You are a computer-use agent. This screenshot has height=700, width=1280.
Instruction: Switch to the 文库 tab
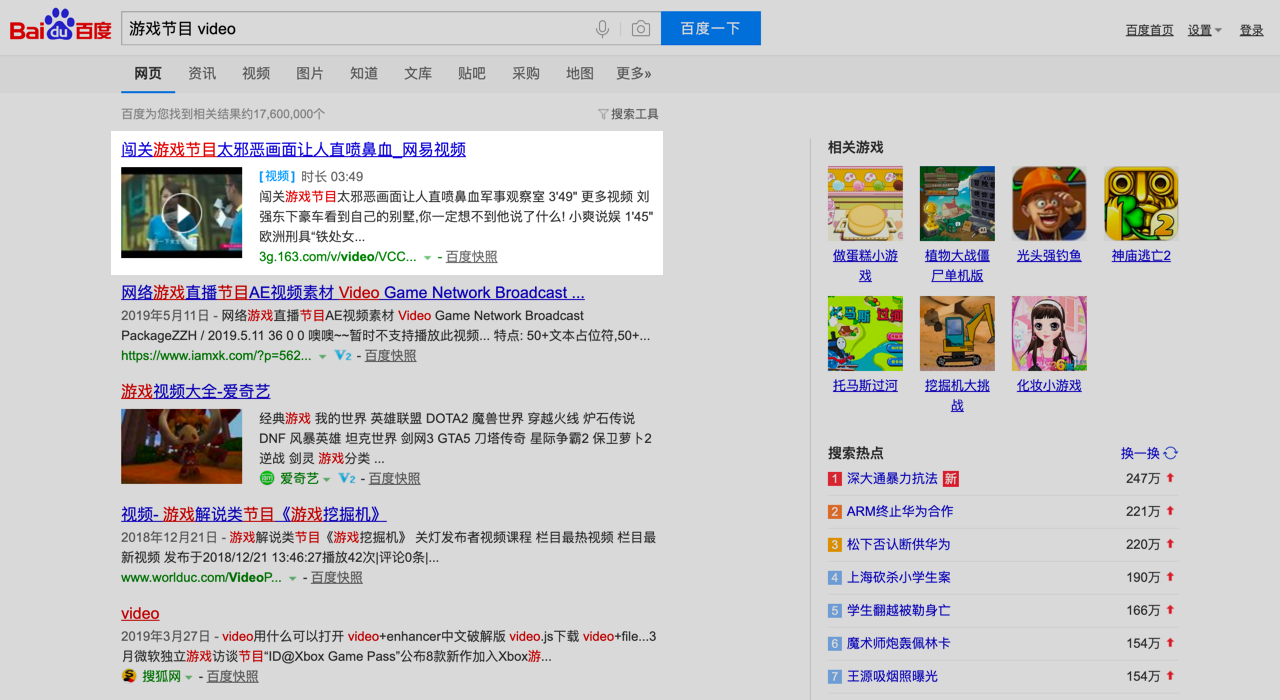[418, 73]
